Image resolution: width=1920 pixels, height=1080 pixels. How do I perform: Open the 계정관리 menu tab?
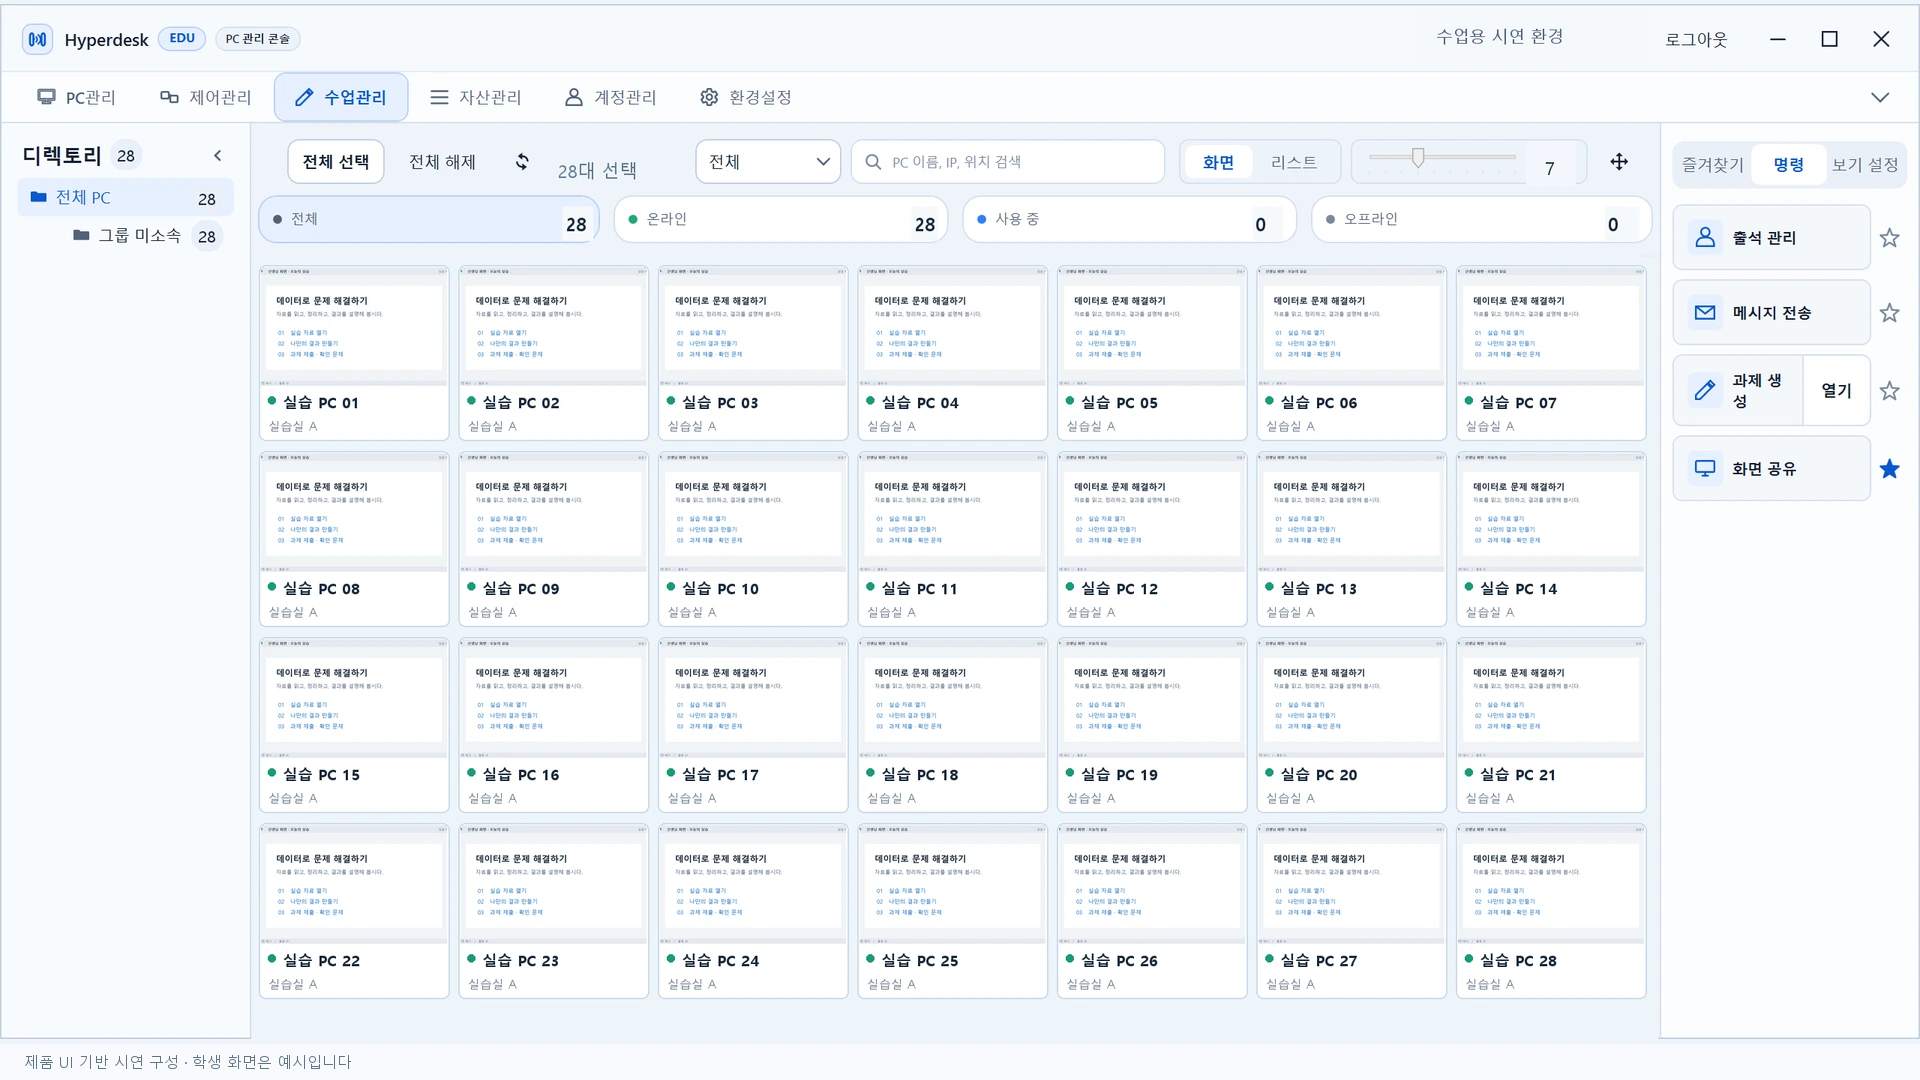point(611,98)
